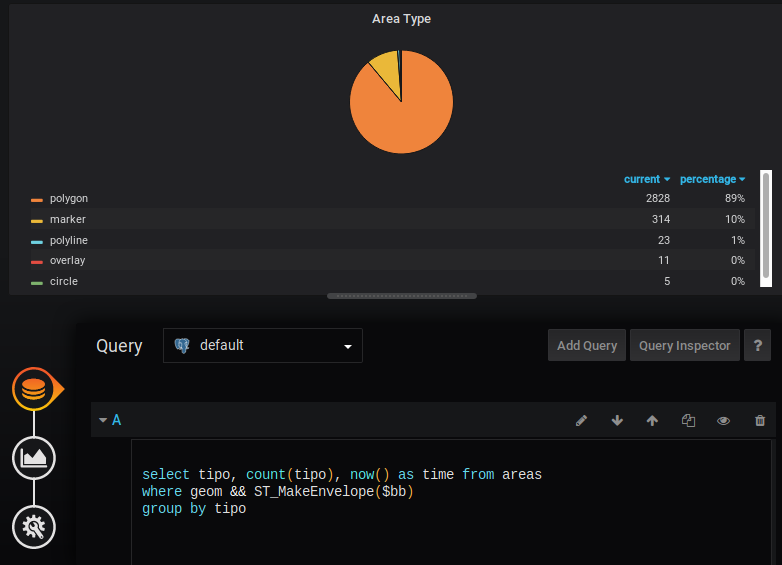
Task: Open the General settings gear icon
Action: pos(34,525)
